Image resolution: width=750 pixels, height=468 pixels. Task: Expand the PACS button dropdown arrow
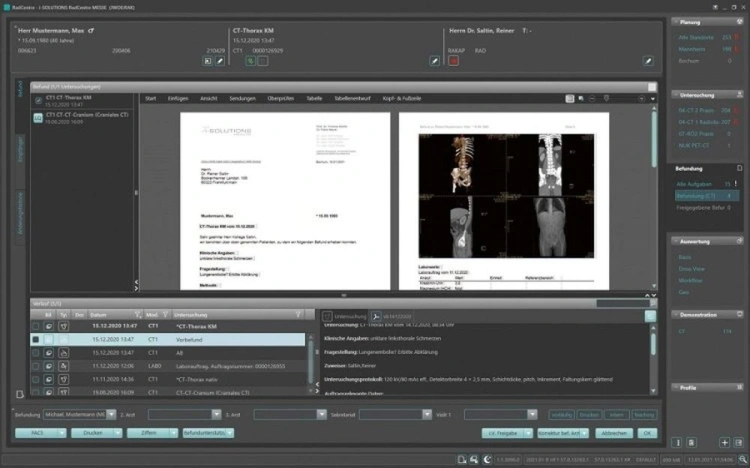coord(61,433)
